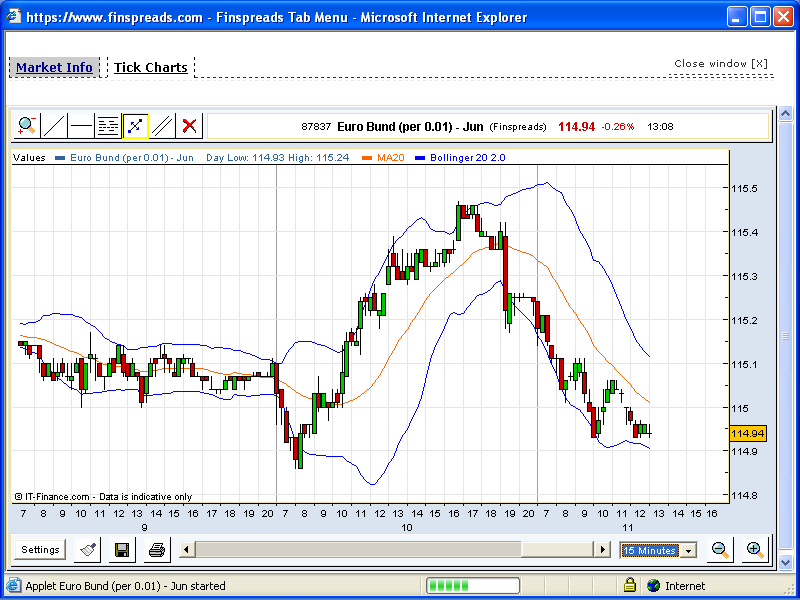Image resolution: width=800 pixels, height=600 pixels.
Task: Select the parallel channel lines tool
Action: tap(162, 126)
